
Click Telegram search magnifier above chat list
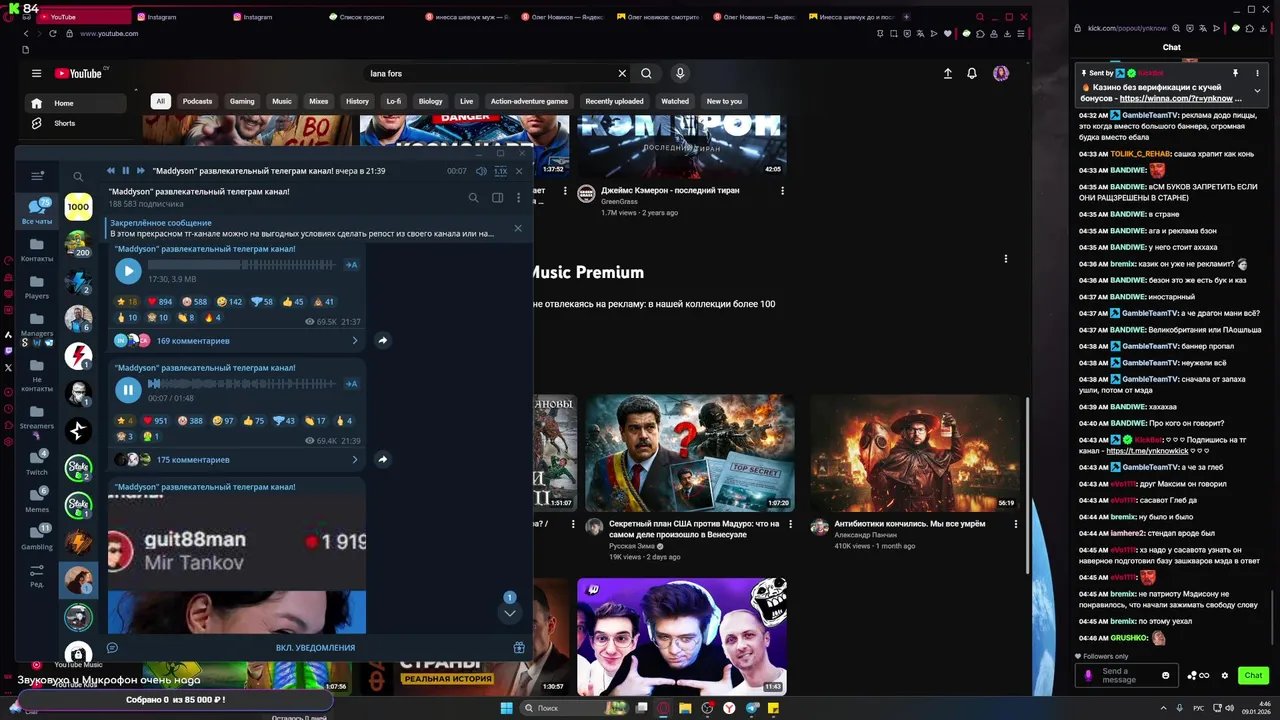click(x=78, y=177)
